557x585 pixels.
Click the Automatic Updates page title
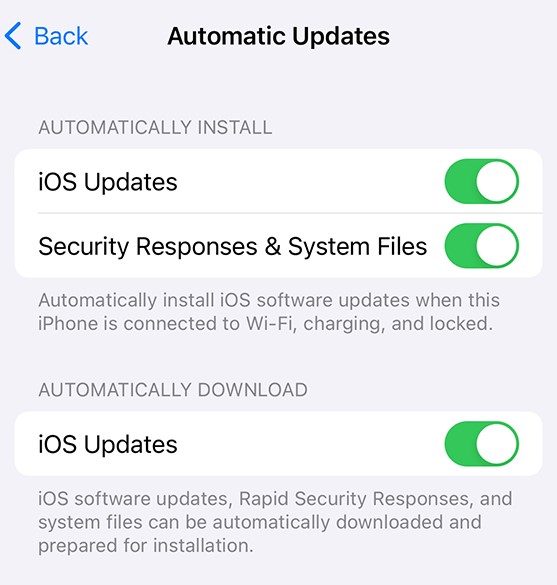pyautogui.click(x=278, y=36)
